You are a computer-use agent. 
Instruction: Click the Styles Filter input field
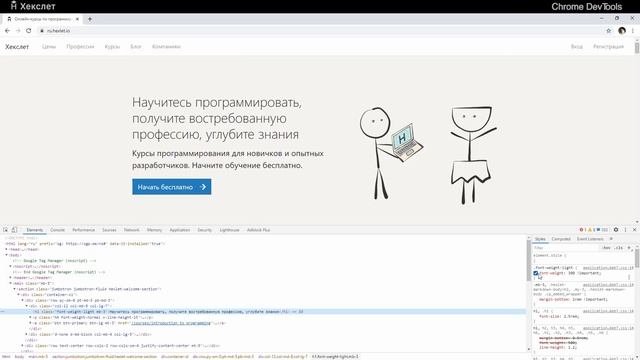[x=566, y=248]
